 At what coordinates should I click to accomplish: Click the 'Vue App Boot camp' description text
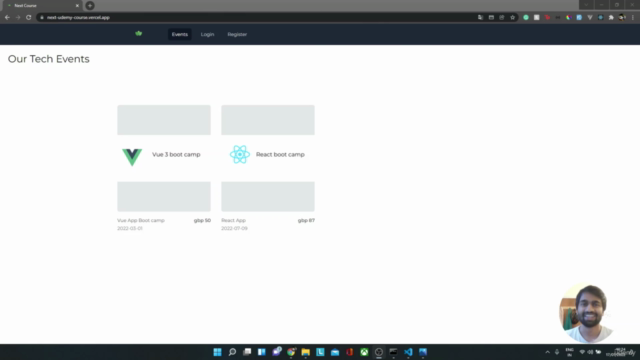(x=141, y=220)
